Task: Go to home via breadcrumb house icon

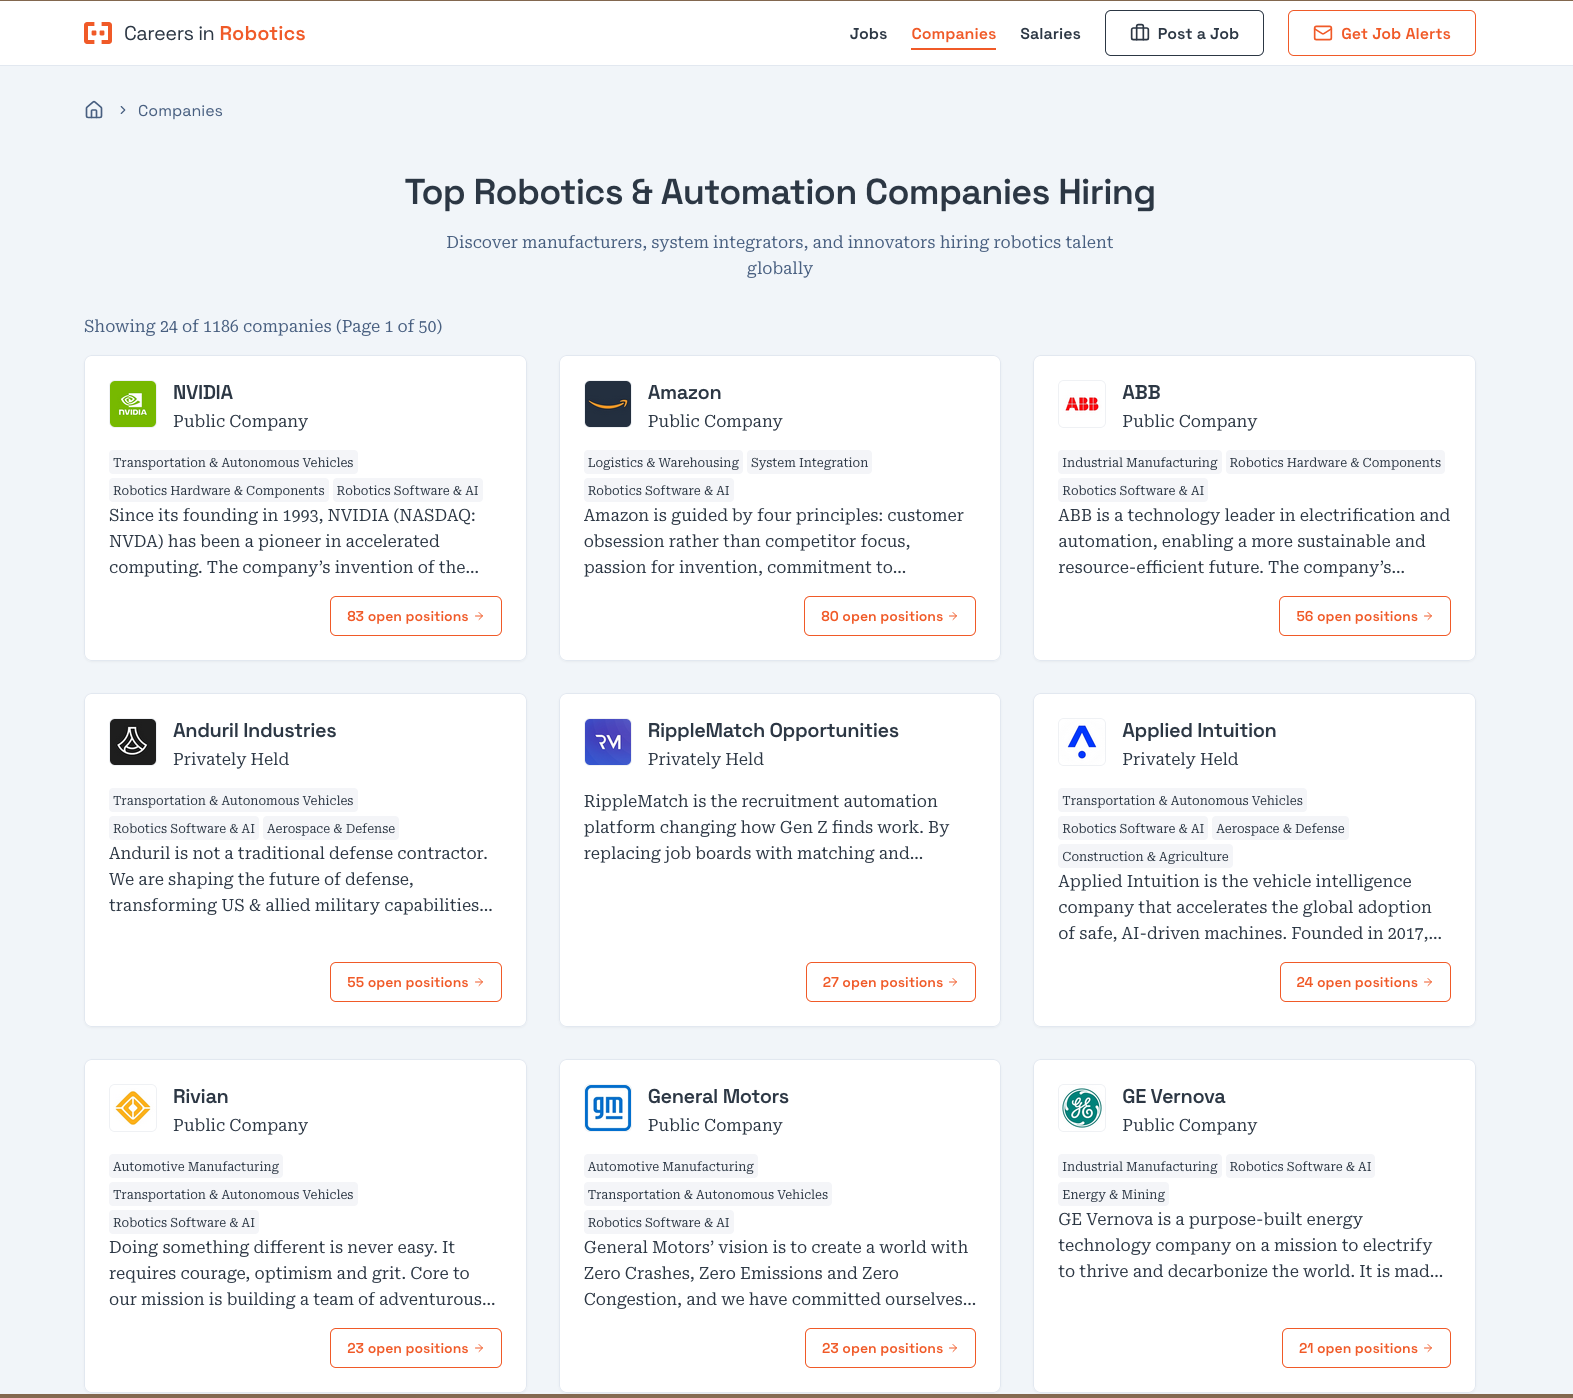Action: (x=94, y=110)
